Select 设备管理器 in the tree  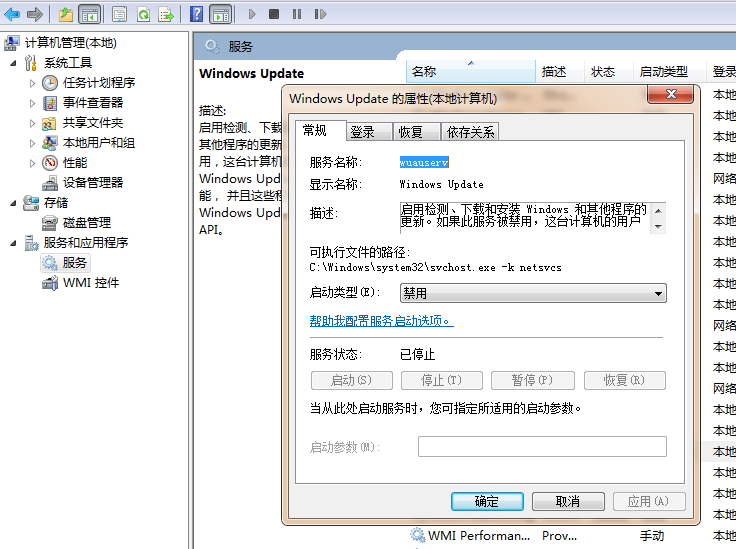point(93,183)
